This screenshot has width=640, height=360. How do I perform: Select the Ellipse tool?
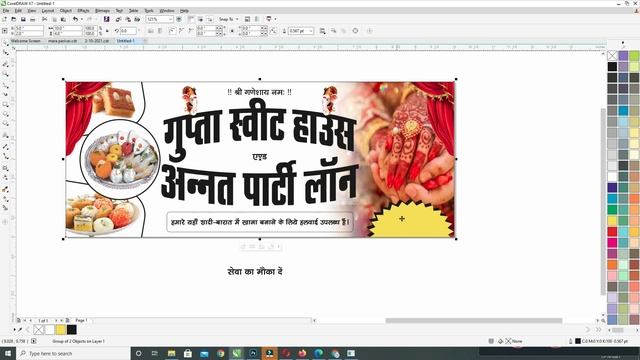click(5, 114)
